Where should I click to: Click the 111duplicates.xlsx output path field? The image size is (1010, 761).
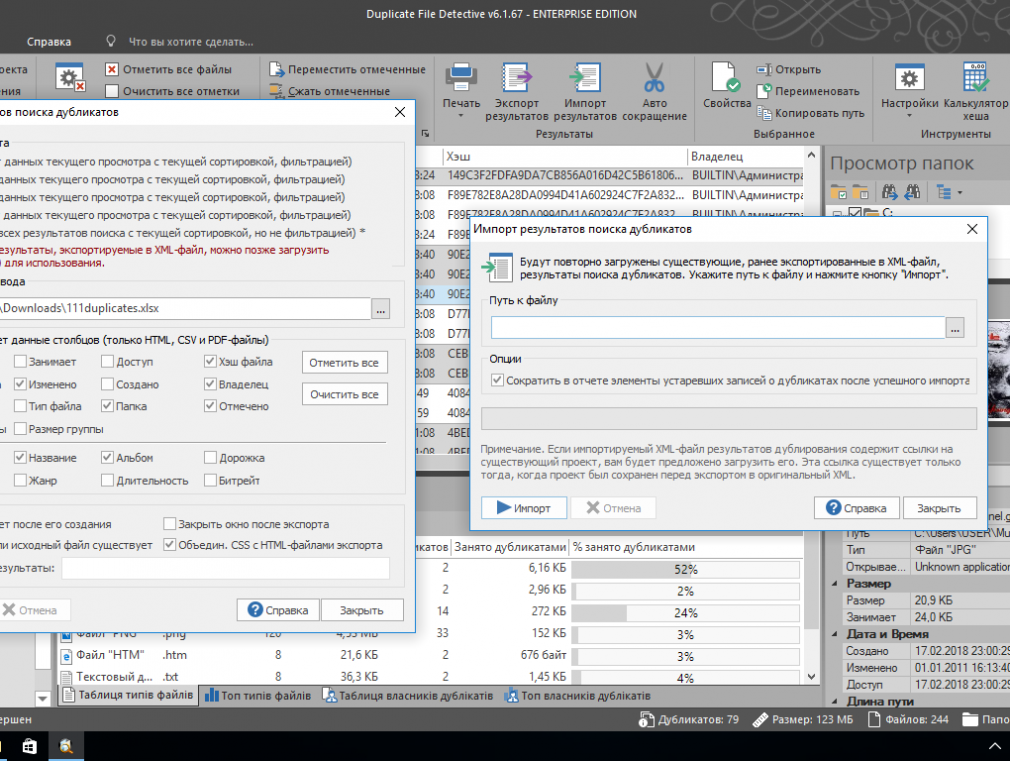tap(185, 308)
